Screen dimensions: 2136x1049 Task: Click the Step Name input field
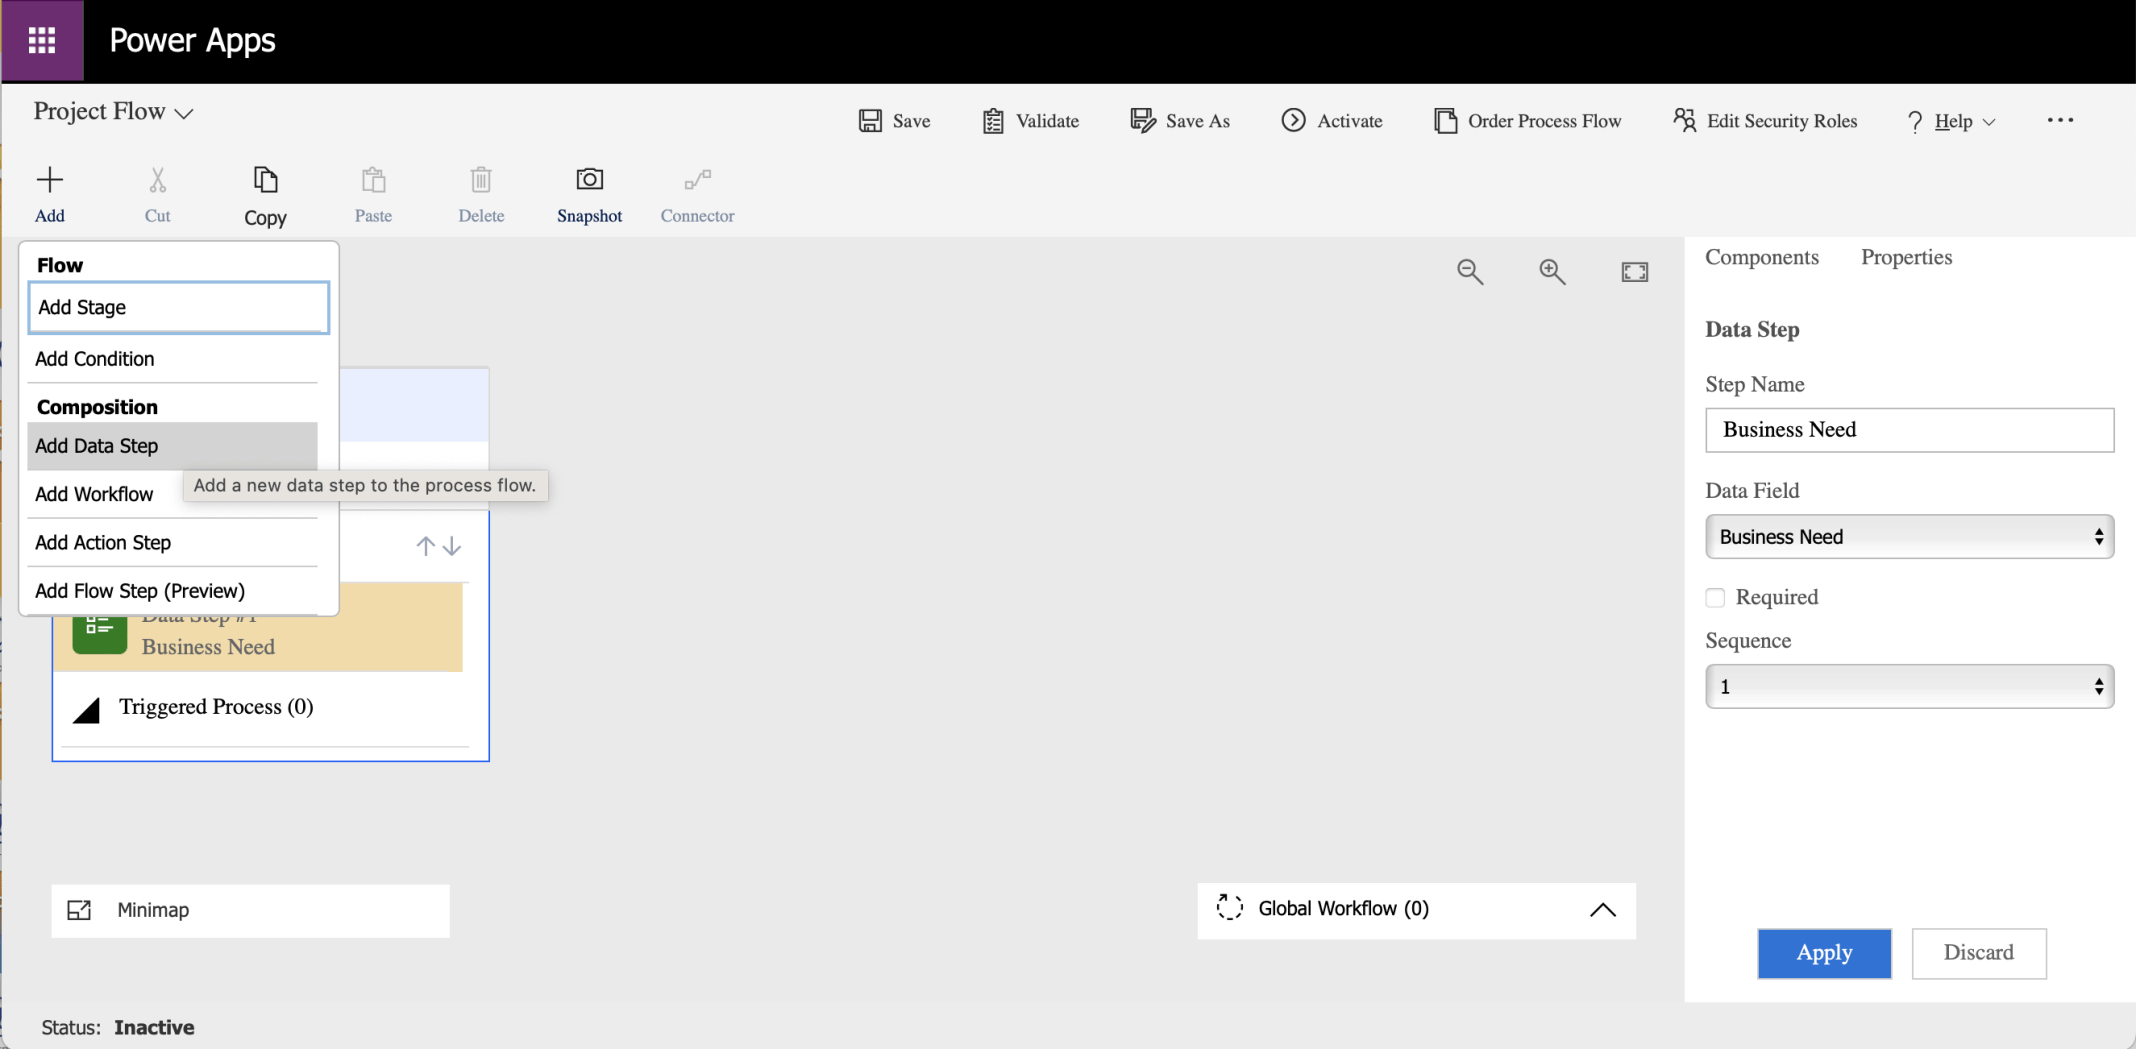[1908, 430]
